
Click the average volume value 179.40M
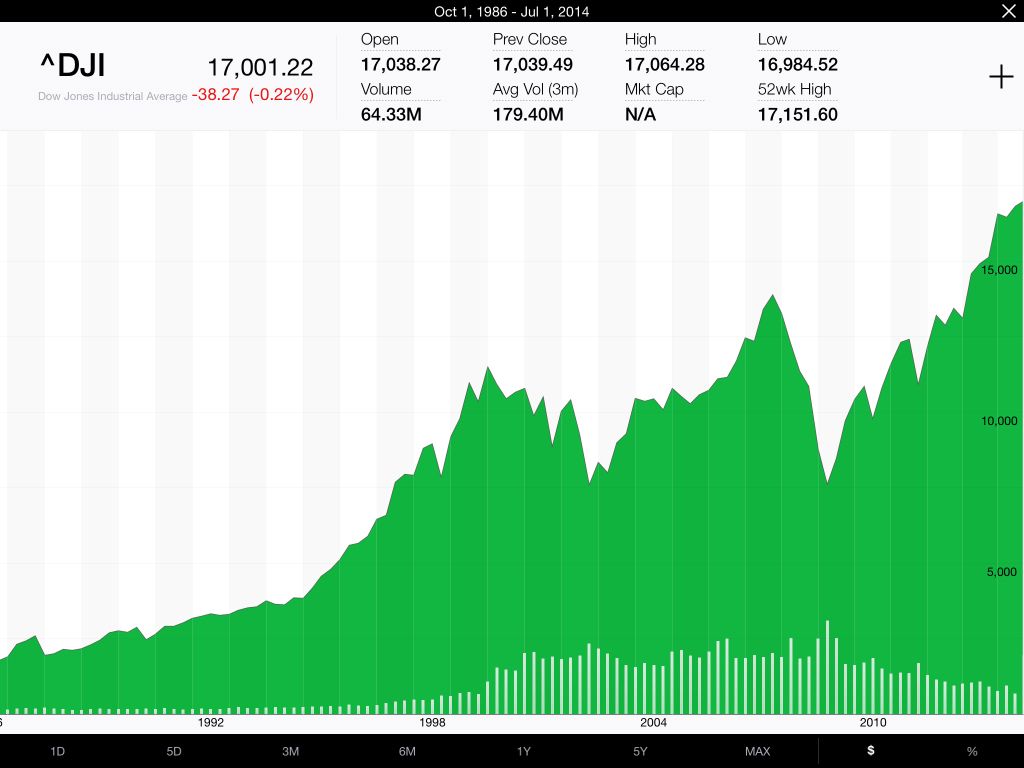point(528,114)
